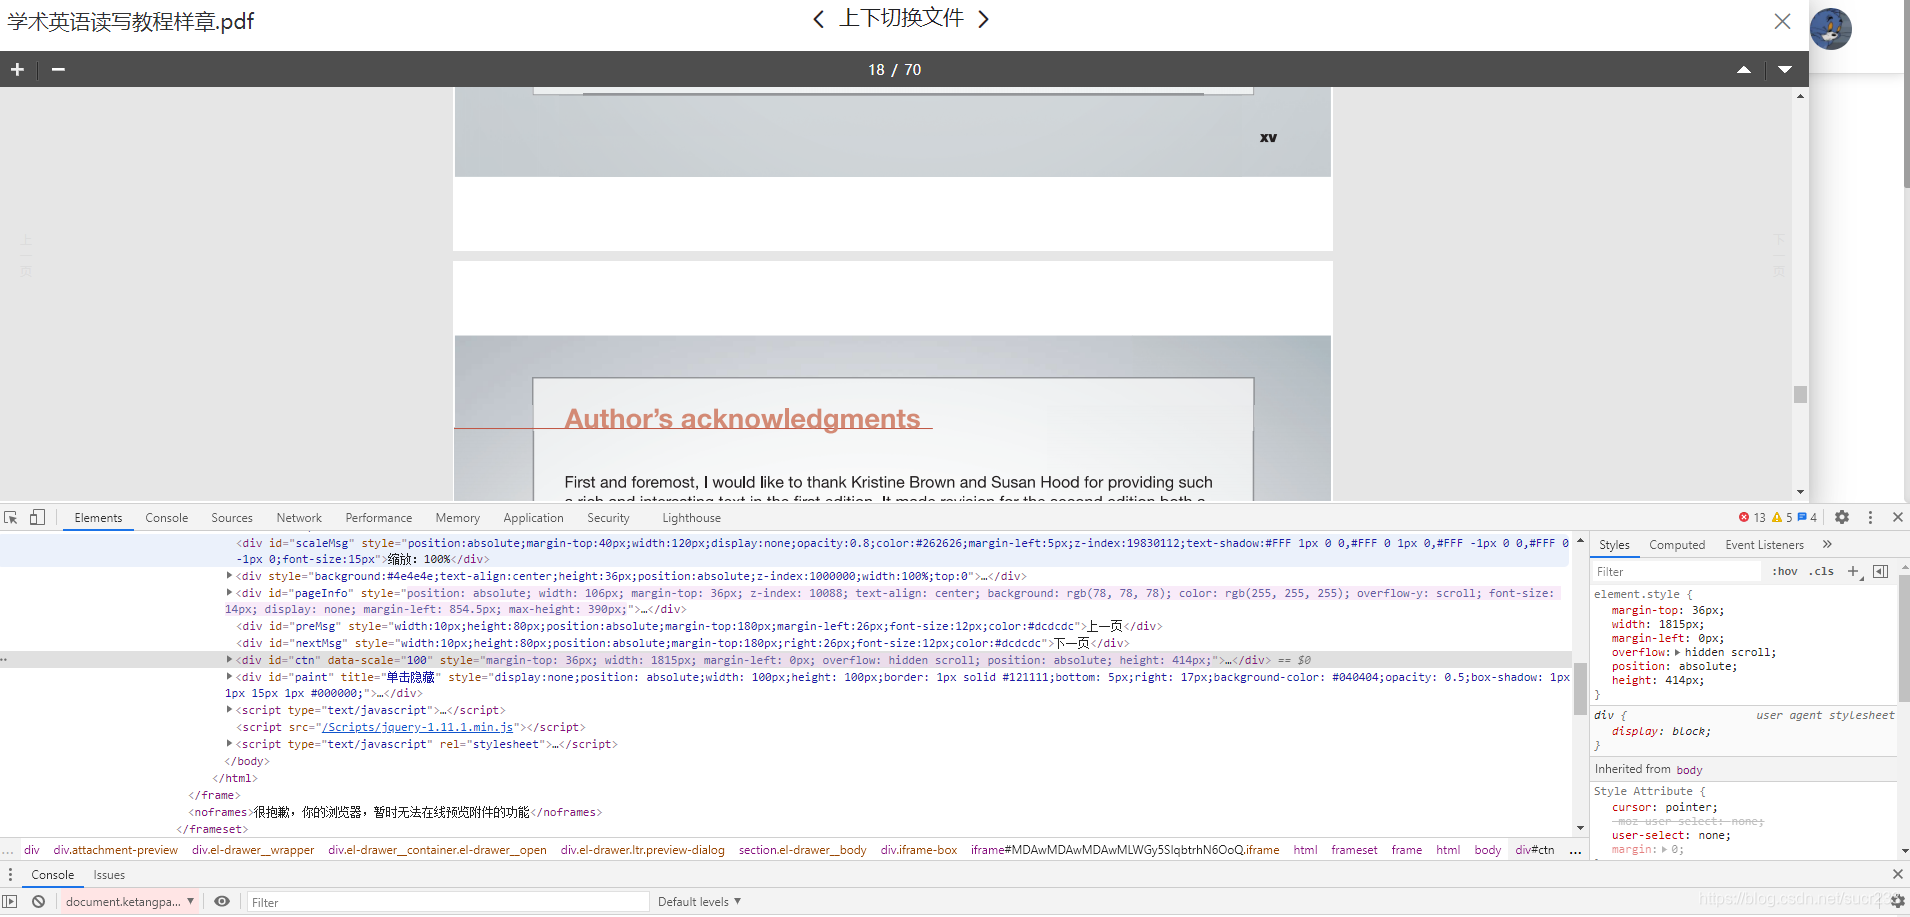Select body in the breadcrumb trail

click(x=1488, y=849)
